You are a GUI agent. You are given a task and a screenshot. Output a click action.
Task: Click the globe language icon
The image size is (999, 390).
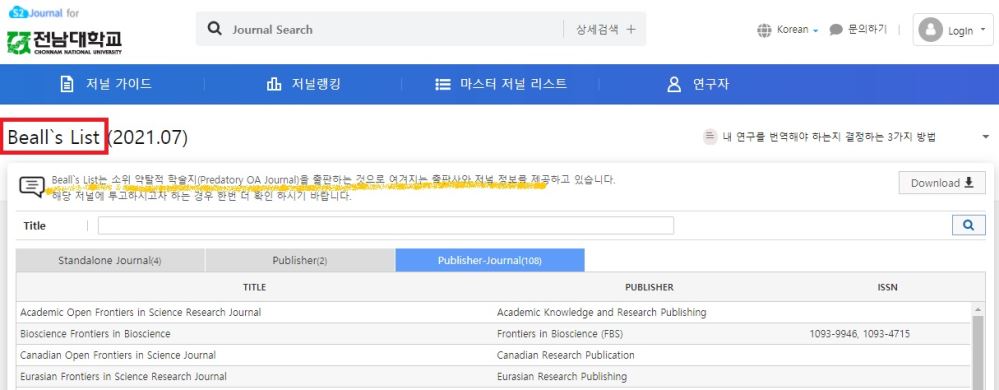point(764,30)
